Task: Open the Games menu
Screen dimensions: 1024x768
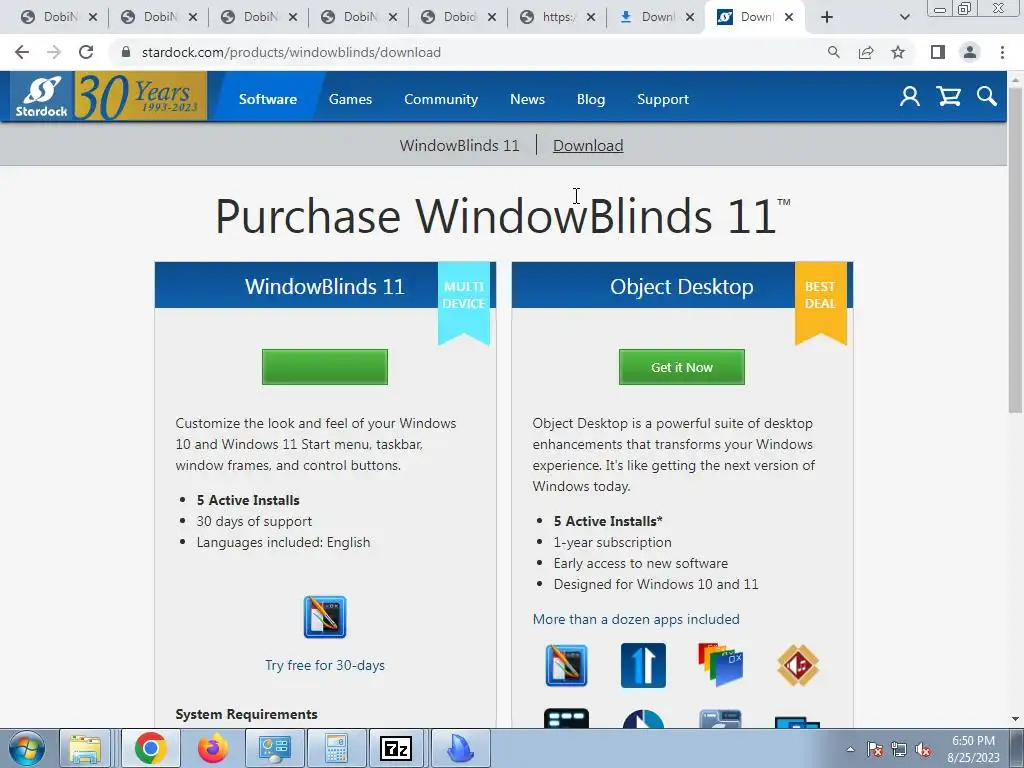Action: point(350,99)
